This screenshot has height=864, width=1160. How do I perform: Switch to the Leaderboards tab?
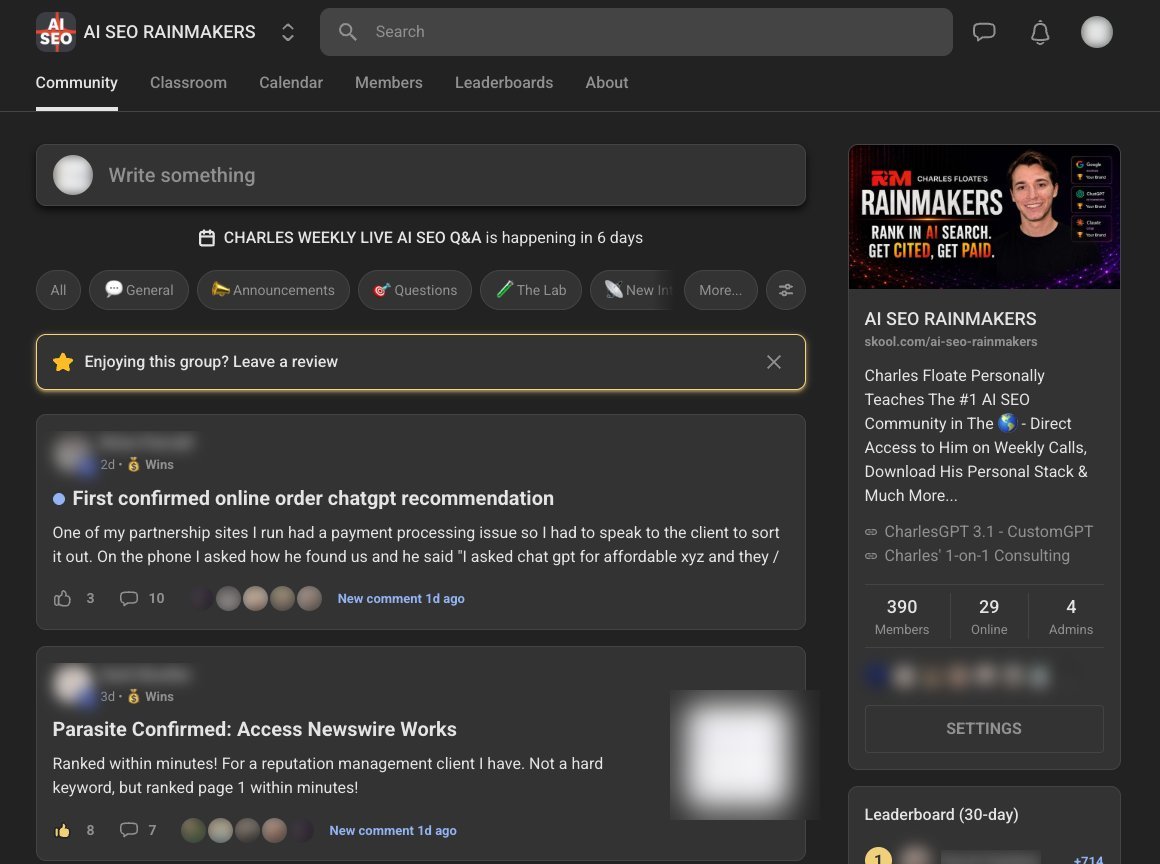point(504,83)
